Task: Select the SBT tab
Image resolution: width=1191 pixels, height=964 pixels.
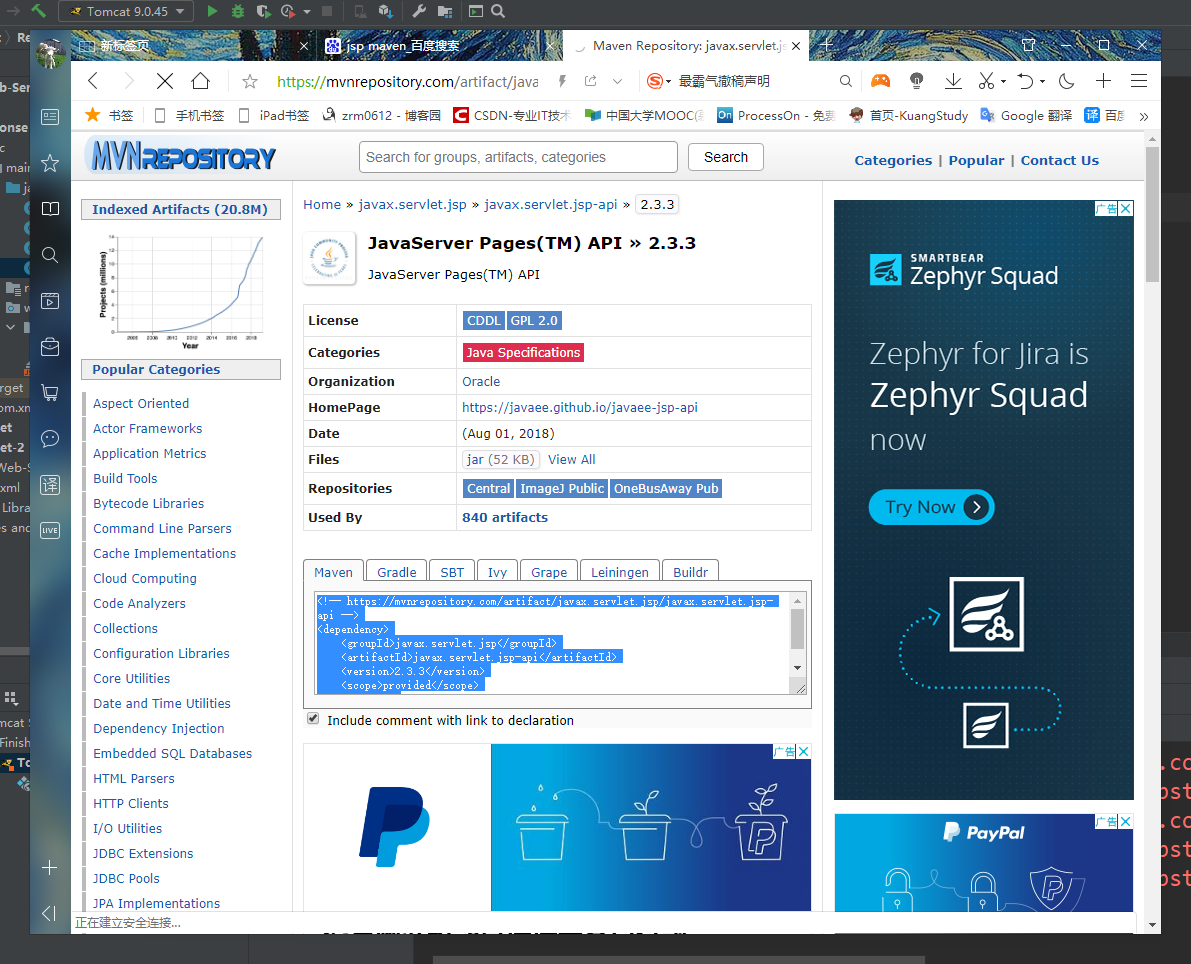Action: click(x=452, y=572)
